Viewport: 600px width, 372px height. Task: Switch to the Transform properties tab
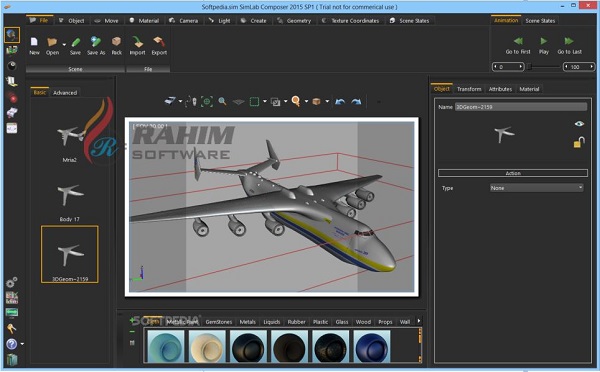point(469,89)
